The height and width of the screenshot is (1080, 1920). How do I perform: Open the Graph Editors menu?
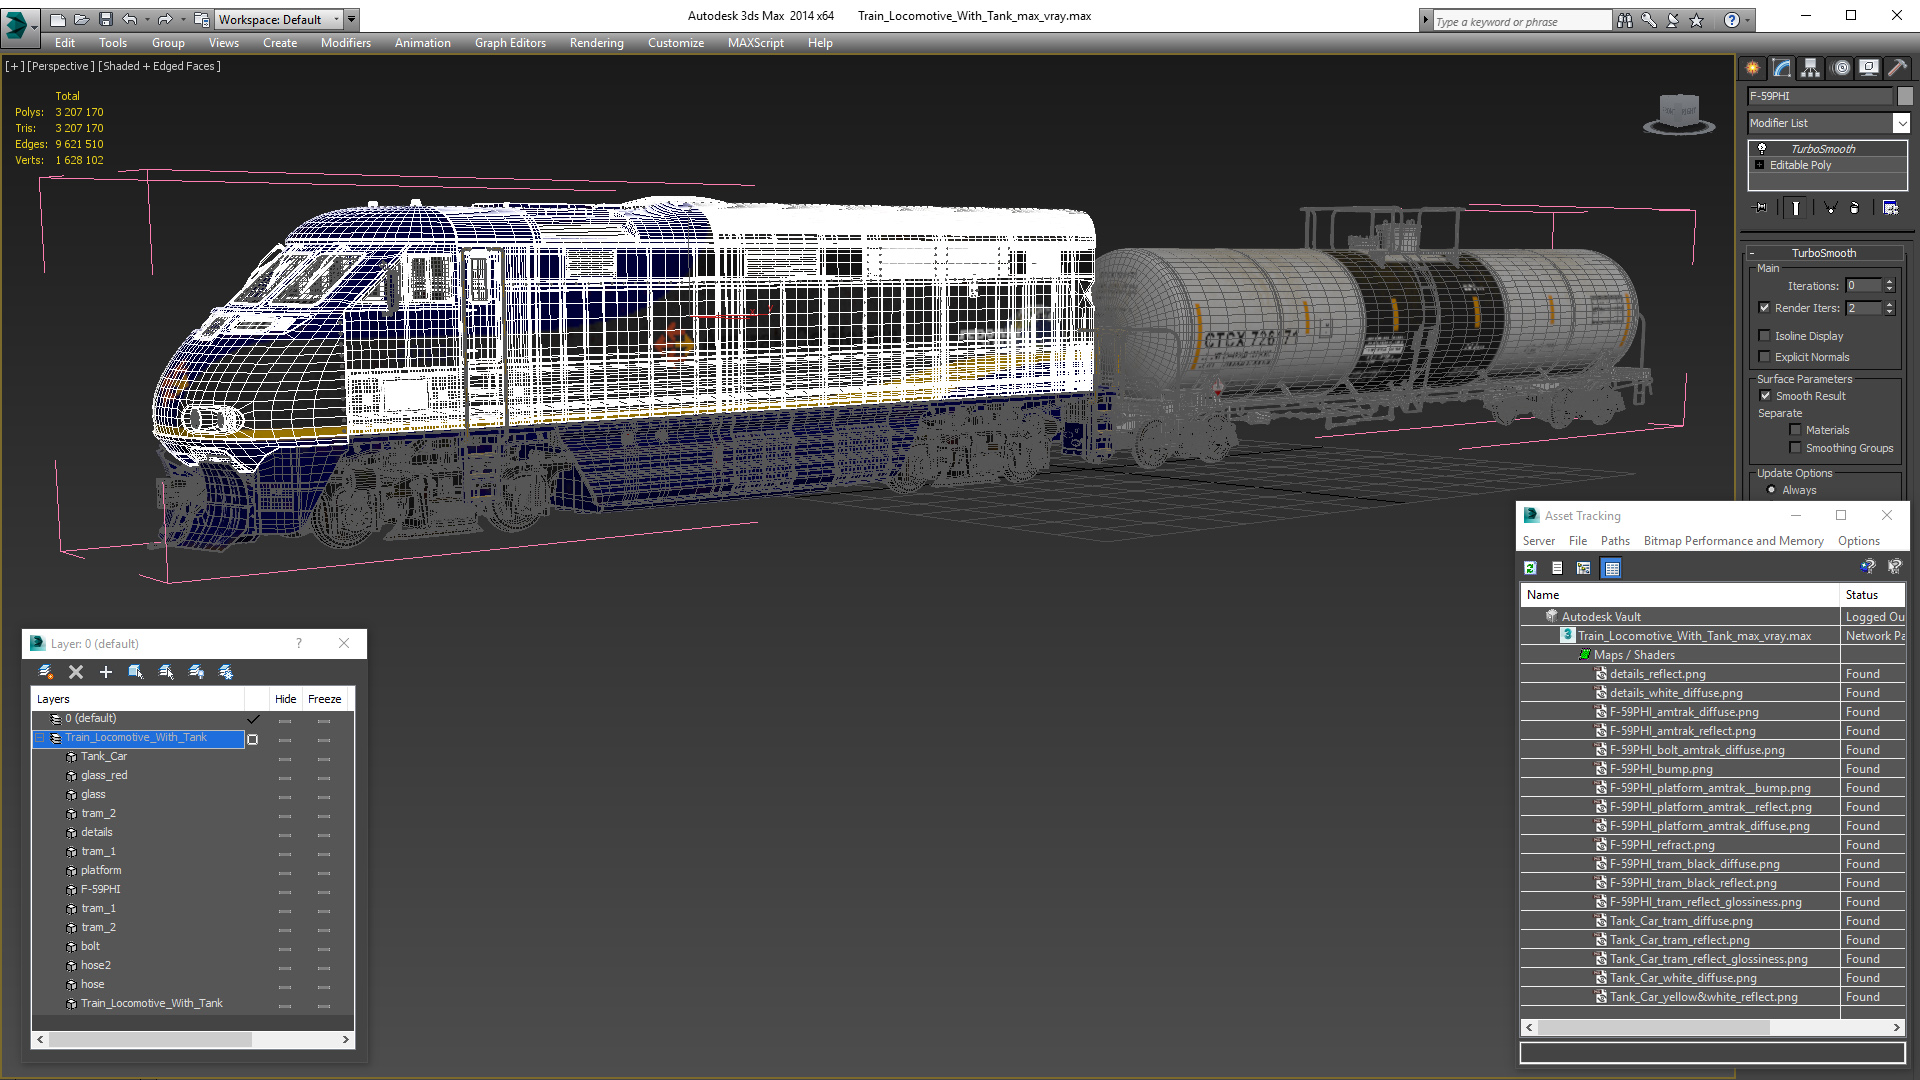510,43
